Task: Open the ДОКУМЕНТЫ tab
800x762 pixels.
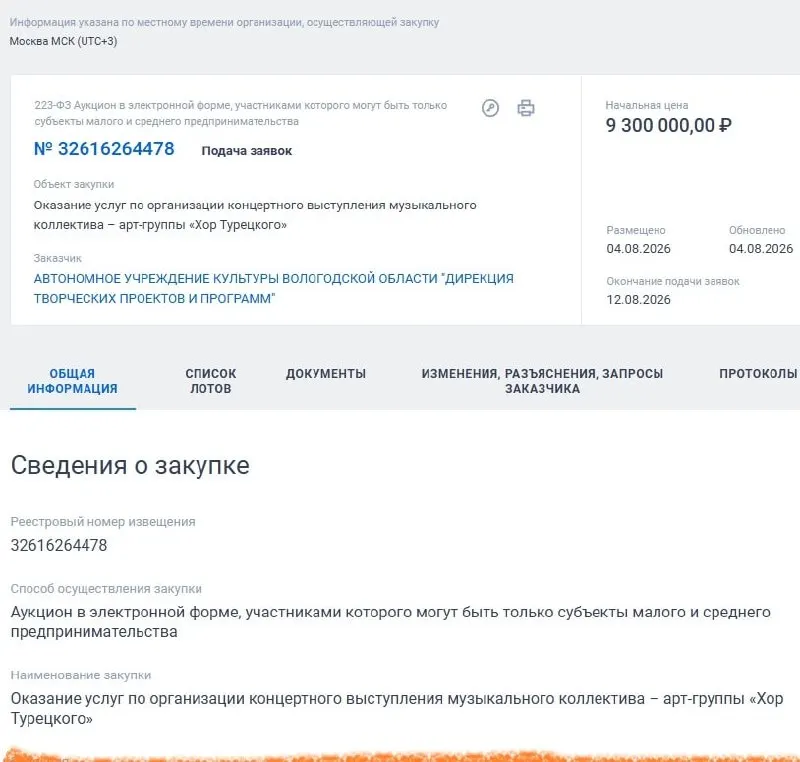Action: (326, 374)
